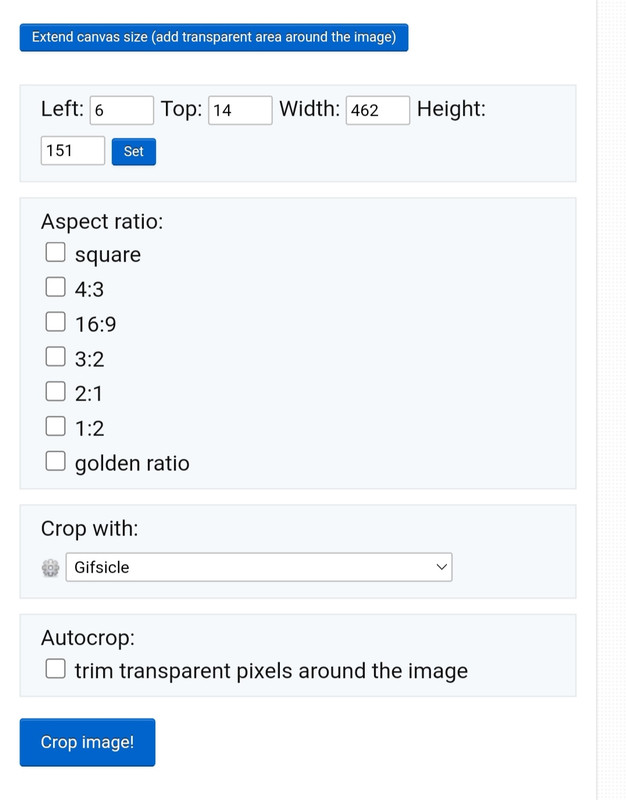The width and height of the screenshot is (626, 800).
Task: Click the gear icon beside Gifsicle
Action: click(51, 568)
